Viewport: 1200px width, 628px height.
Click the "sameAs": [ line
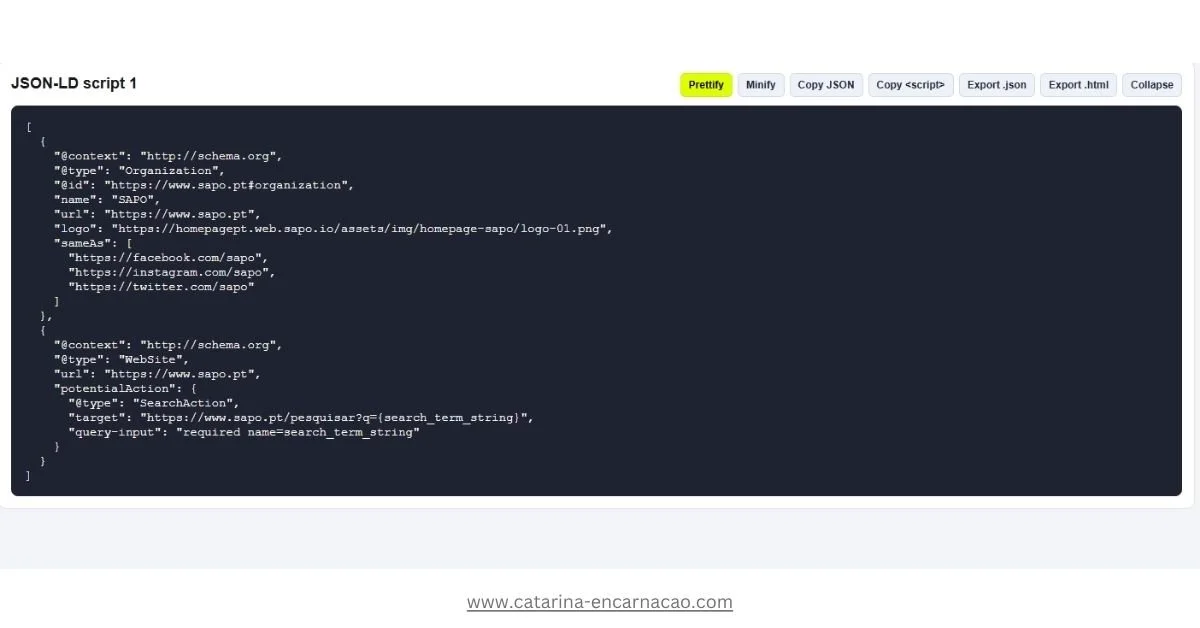[93, 243]
